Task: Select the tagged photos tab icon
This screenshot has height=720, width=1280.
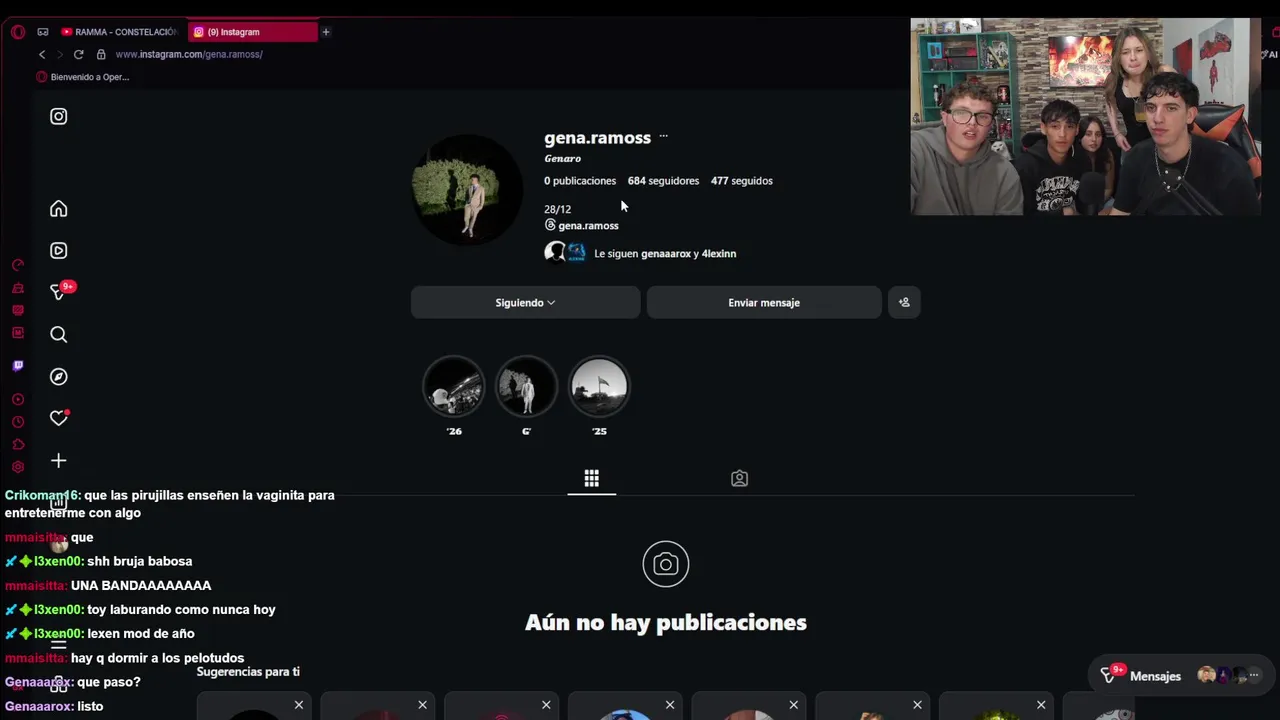Action: [739, 478]
